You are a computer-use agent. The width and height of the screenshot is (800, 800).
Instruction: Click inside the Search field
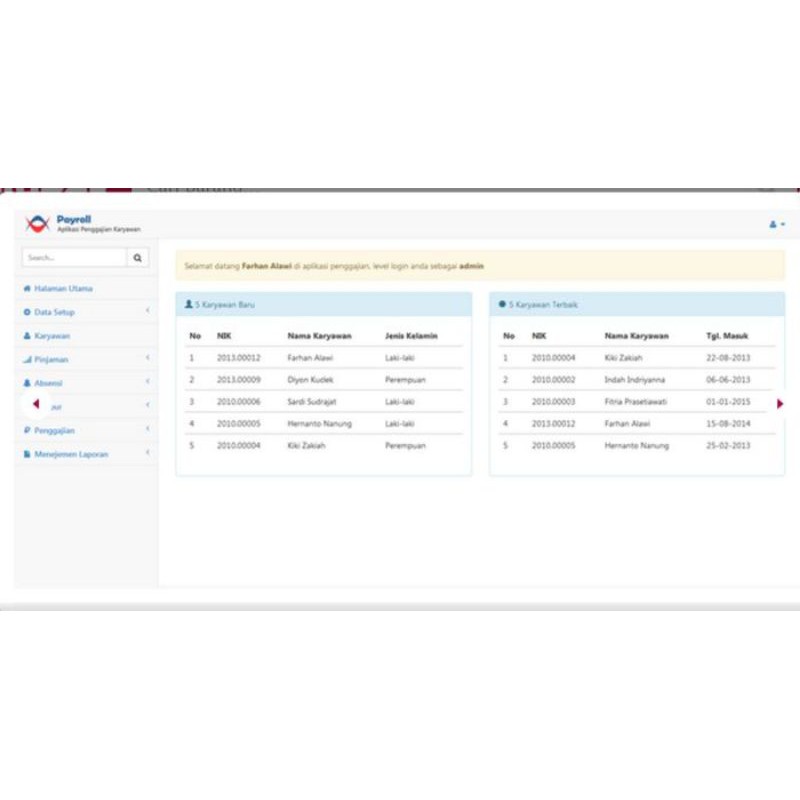[70, 257]
